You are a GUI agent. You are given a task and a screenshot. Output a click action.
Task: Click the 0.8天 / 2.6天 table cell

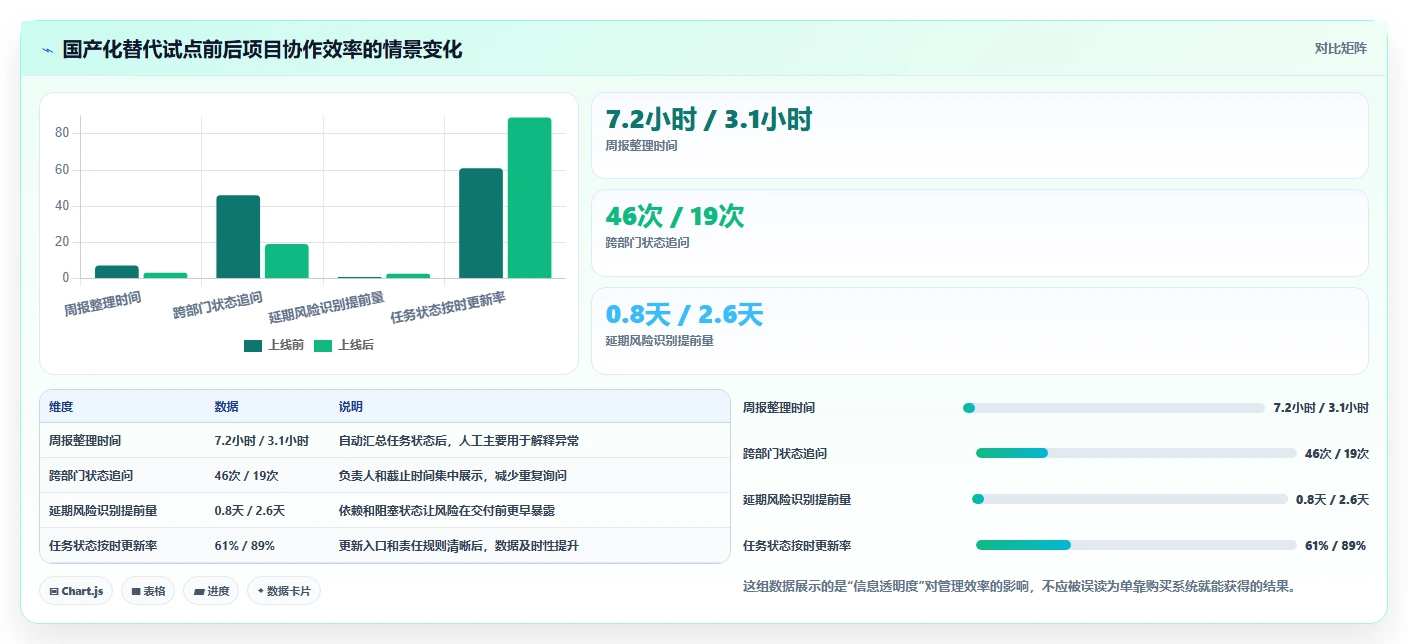pos(249,510)
